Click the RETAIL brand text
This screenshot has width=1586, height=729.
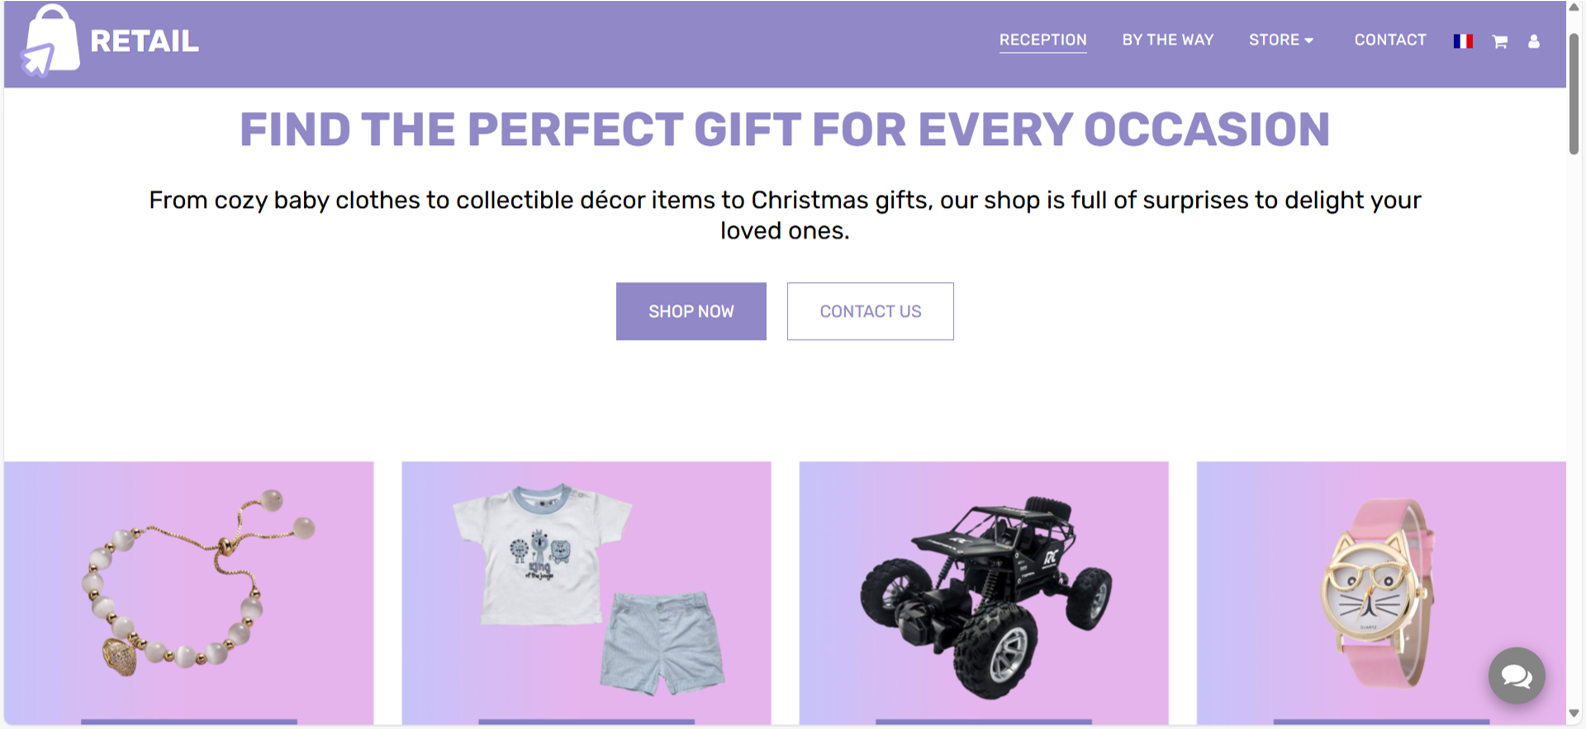tap(144, 41)
